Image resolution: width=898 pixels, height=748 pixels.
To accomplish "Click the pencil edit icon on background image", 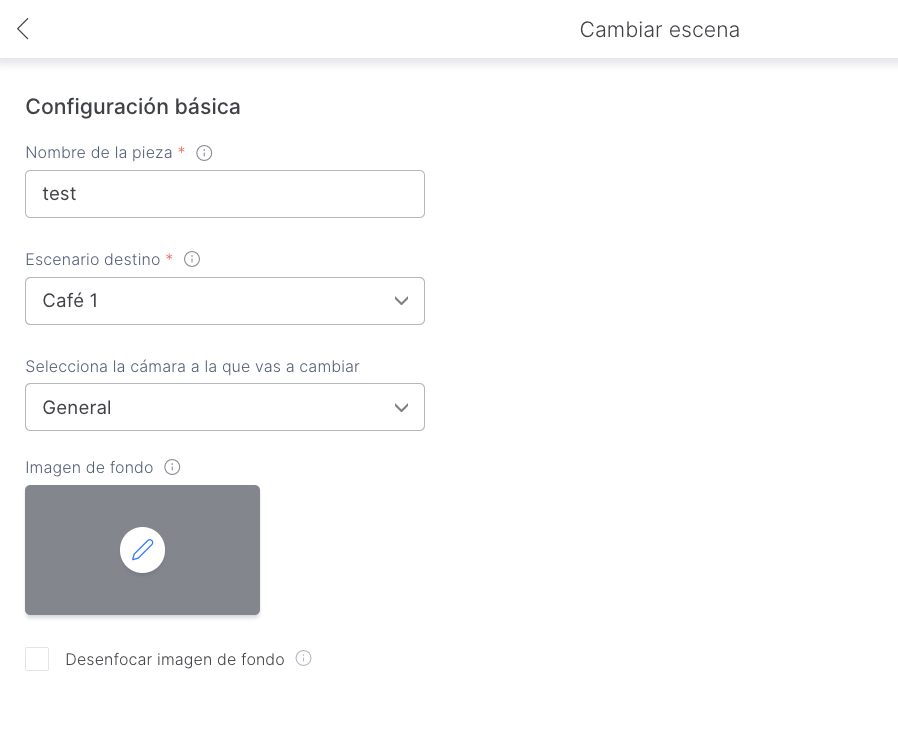I will click(x=142, y=550).
